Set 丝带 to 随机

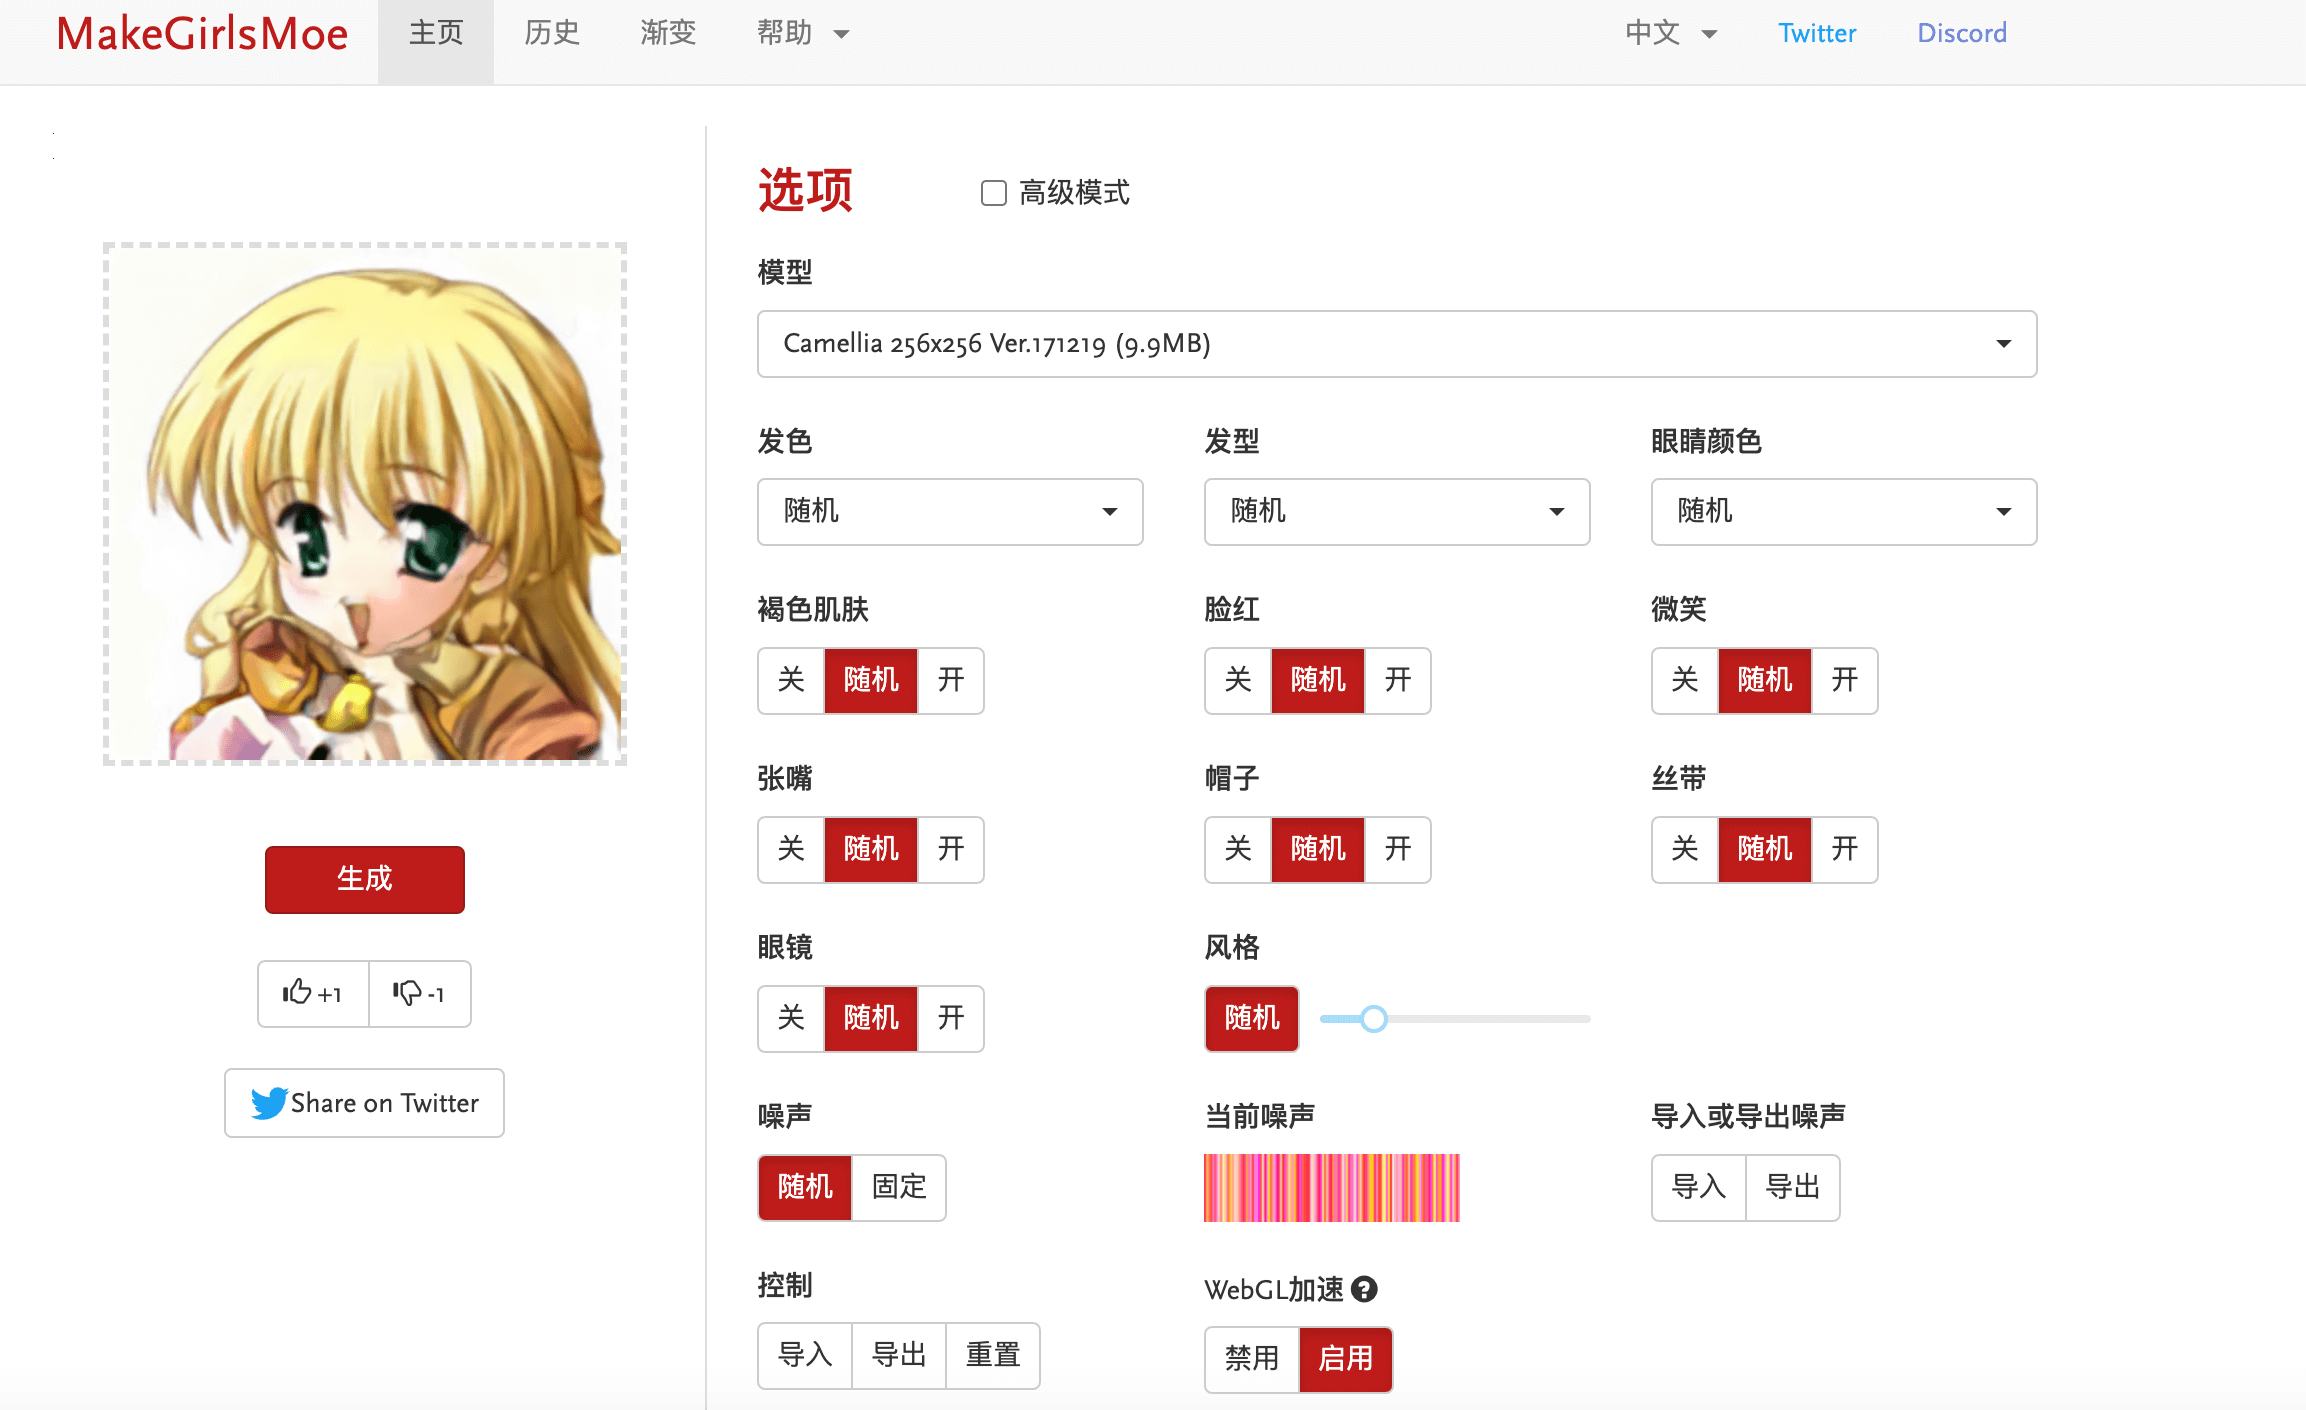(x=1765, y=850)
